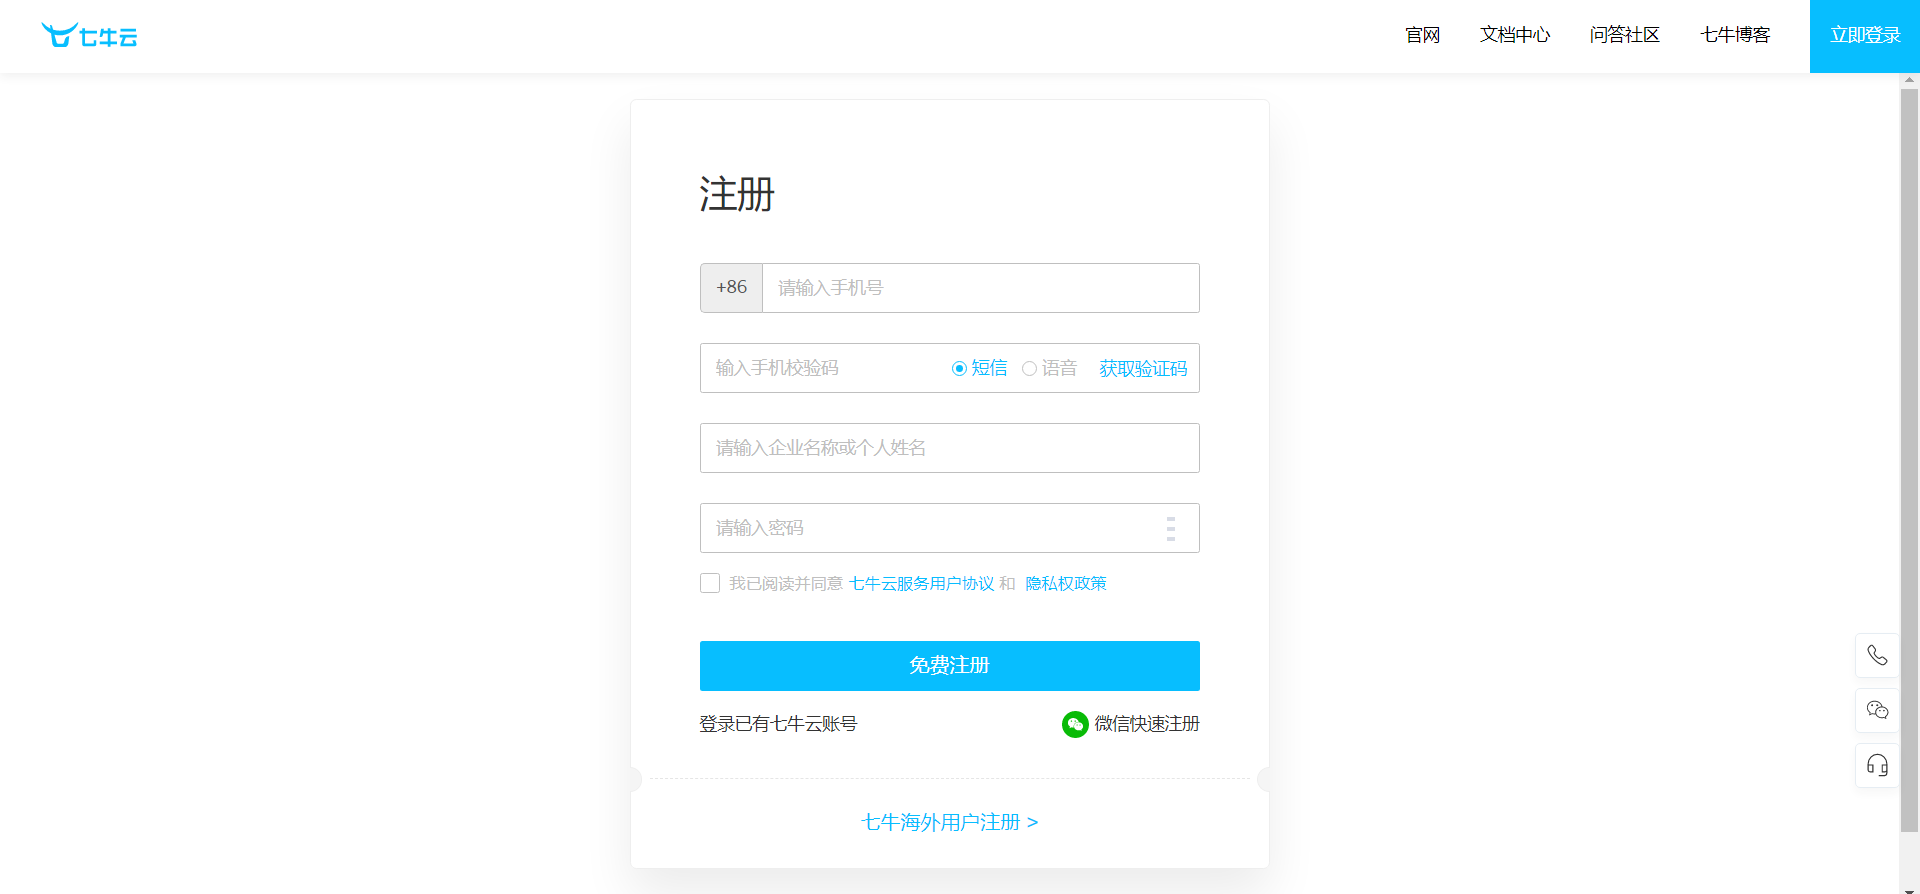Click the 注册 heading text

(737, 194)
